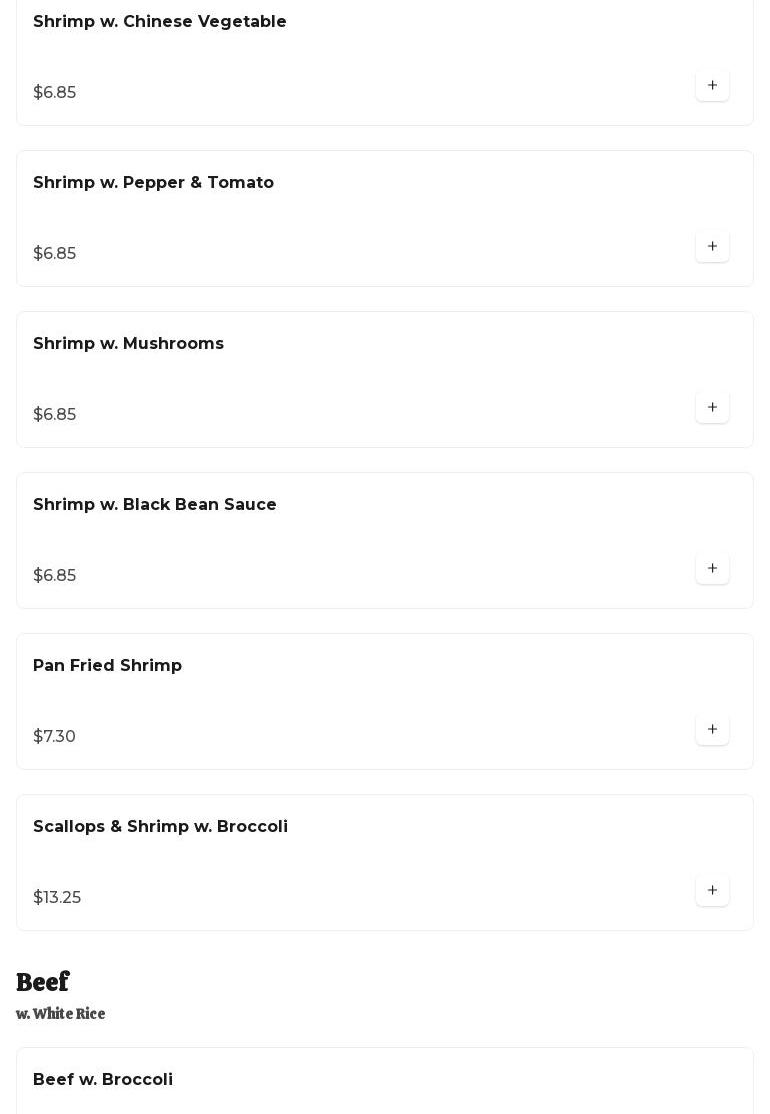Choose Shrimp w. Black Bean Sauce title

click(x=155, y=504)
